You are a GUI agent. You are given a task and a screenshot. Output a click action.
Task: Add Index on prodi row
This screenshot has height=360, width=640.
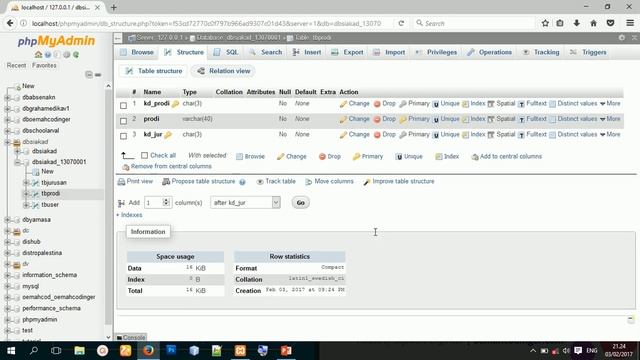click(x=473, y=119)
